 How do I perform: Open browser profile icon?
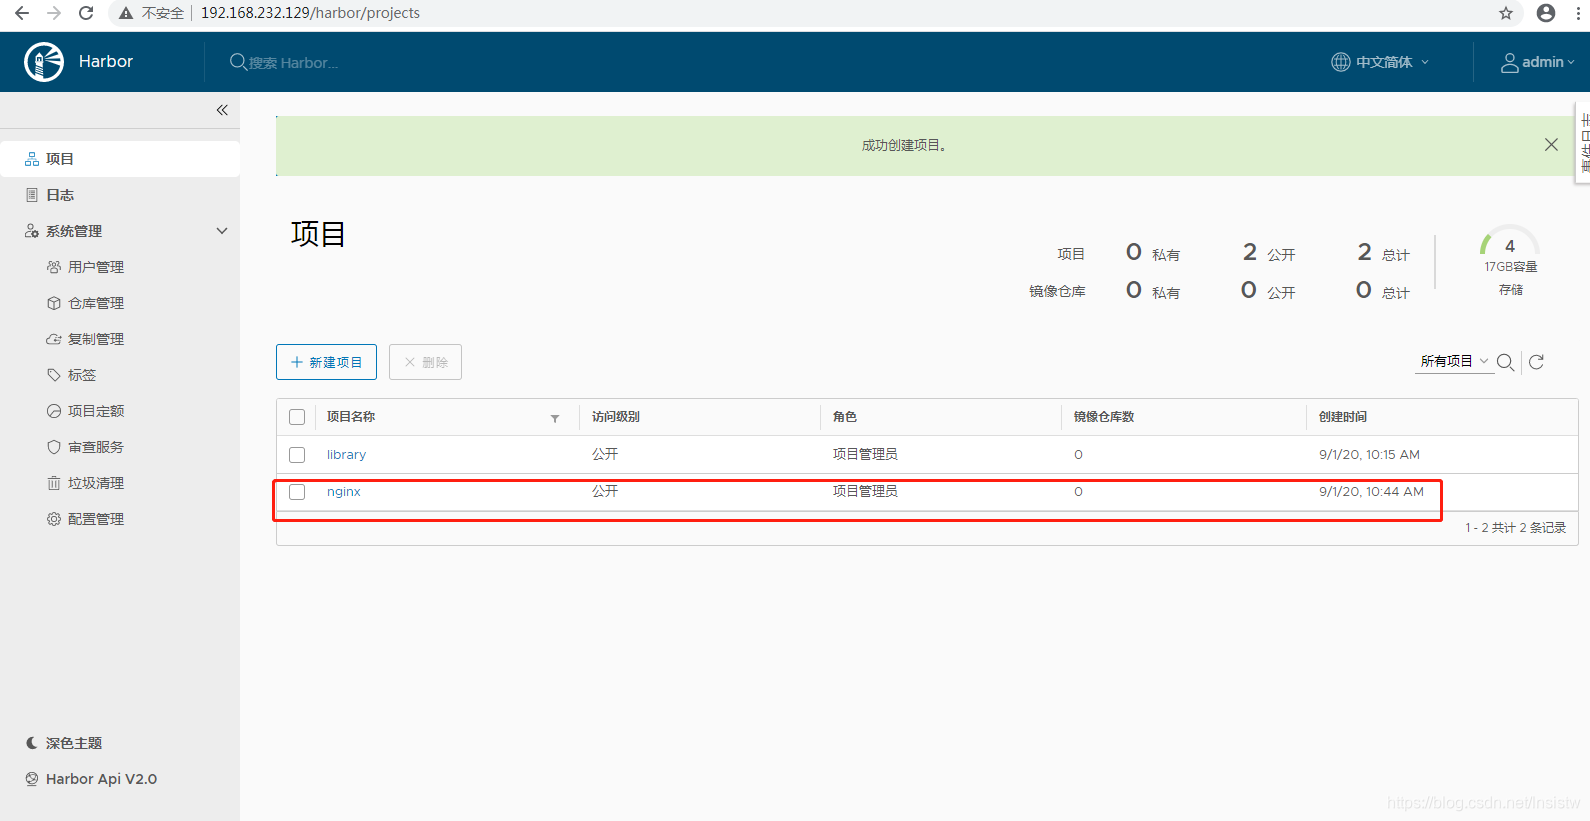(1546, 13)
